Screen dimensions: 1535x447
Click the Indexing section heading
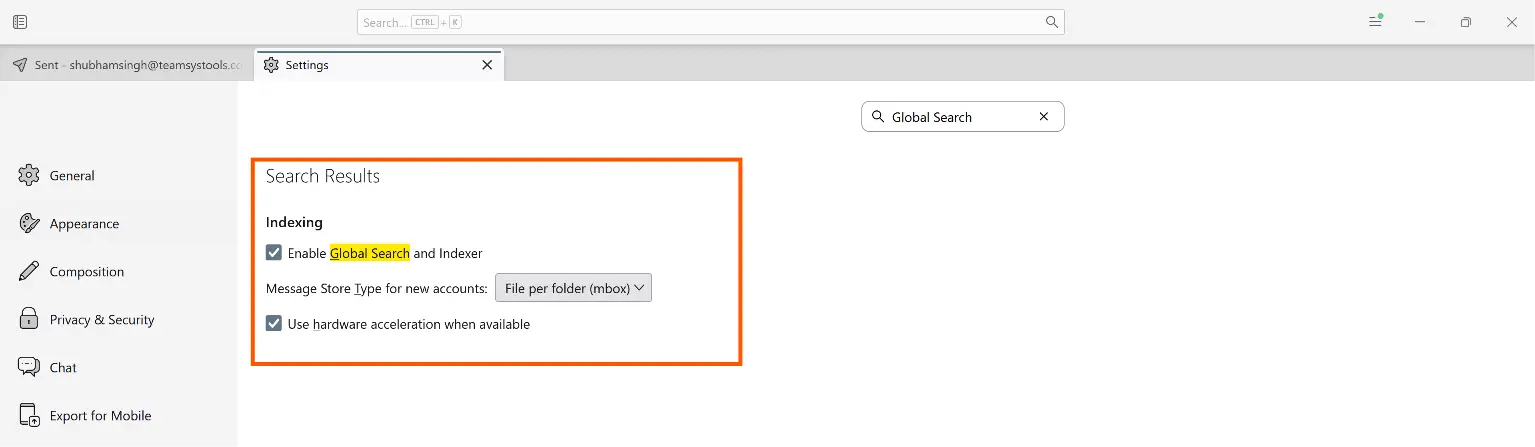coord(294,222)
